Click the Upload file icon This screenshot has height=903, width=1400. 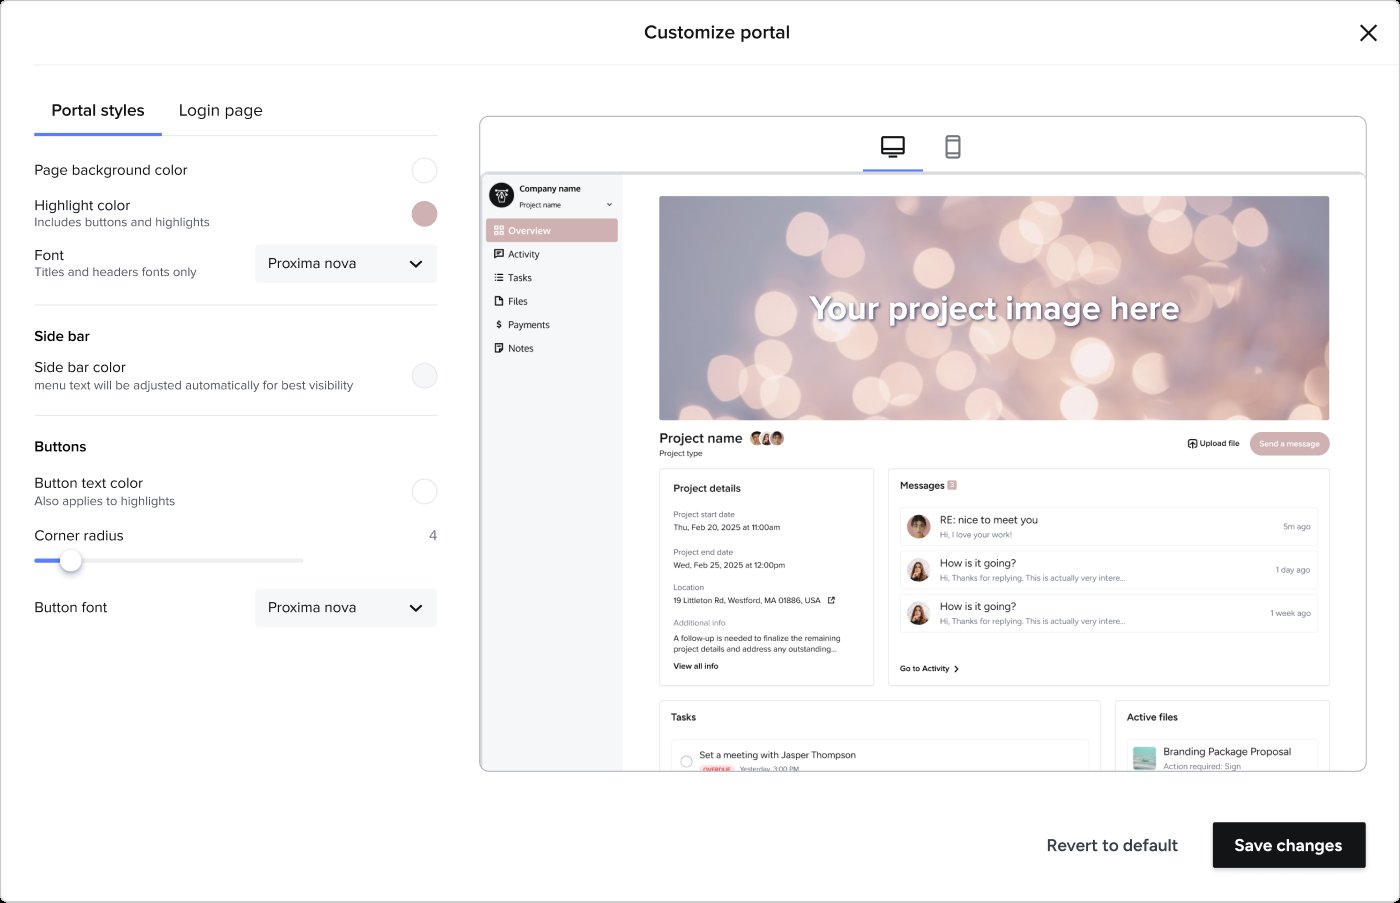[x=1192, y=443]
